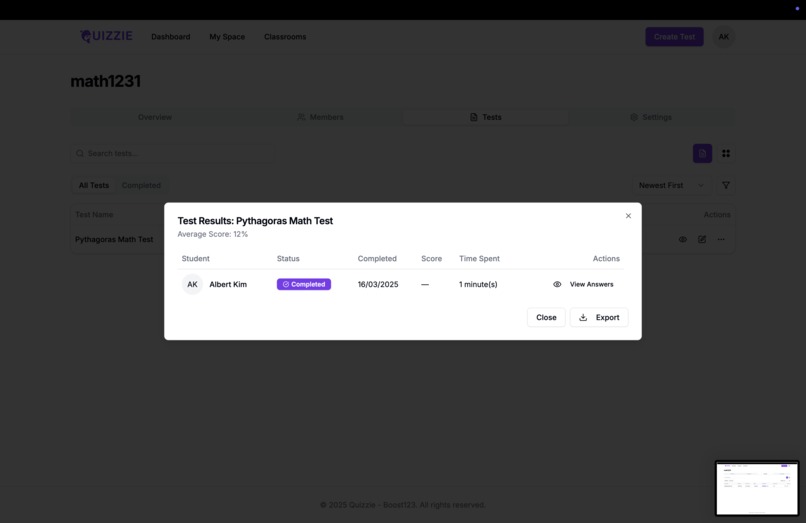This screenshot has height=523, width=806.
Task: Select the list view icon button
Action: click(702, 153)
